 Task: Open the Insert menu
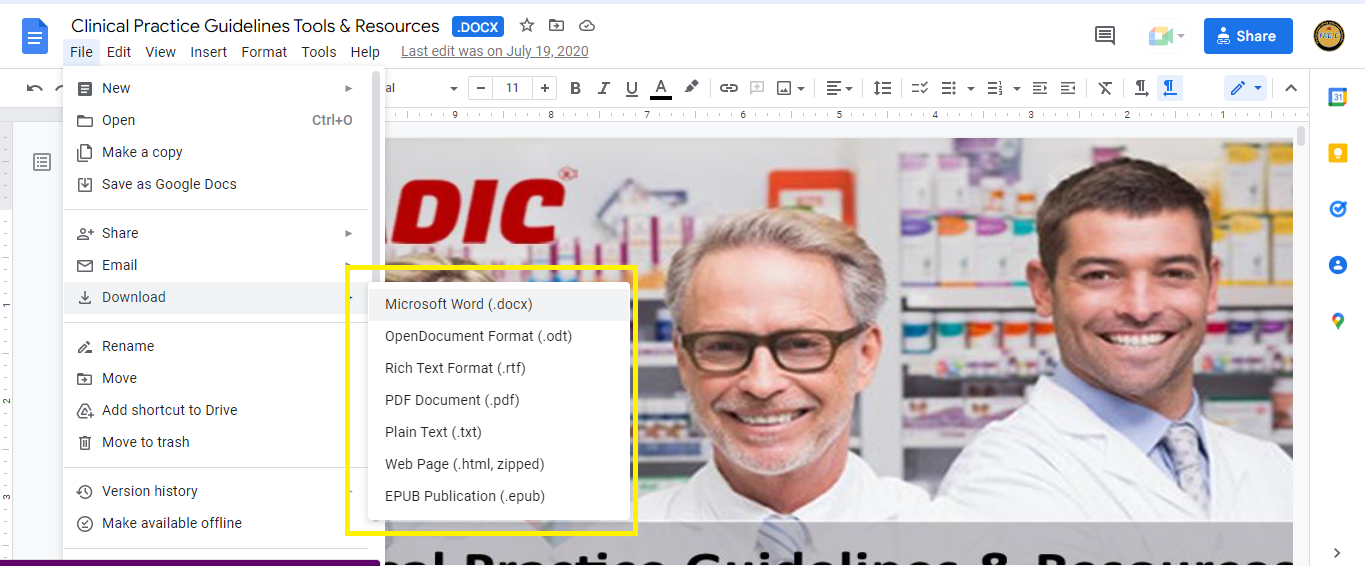tap(209, 52)
